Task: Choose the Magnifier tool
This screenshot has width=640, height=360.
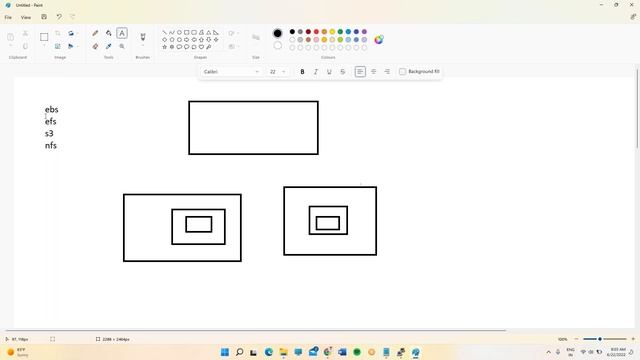Action: [122, 46]
